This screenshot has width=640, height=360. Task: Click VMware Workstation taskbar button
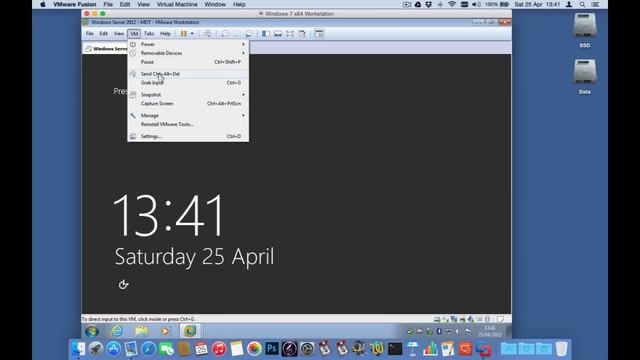[x=190, y=331]
